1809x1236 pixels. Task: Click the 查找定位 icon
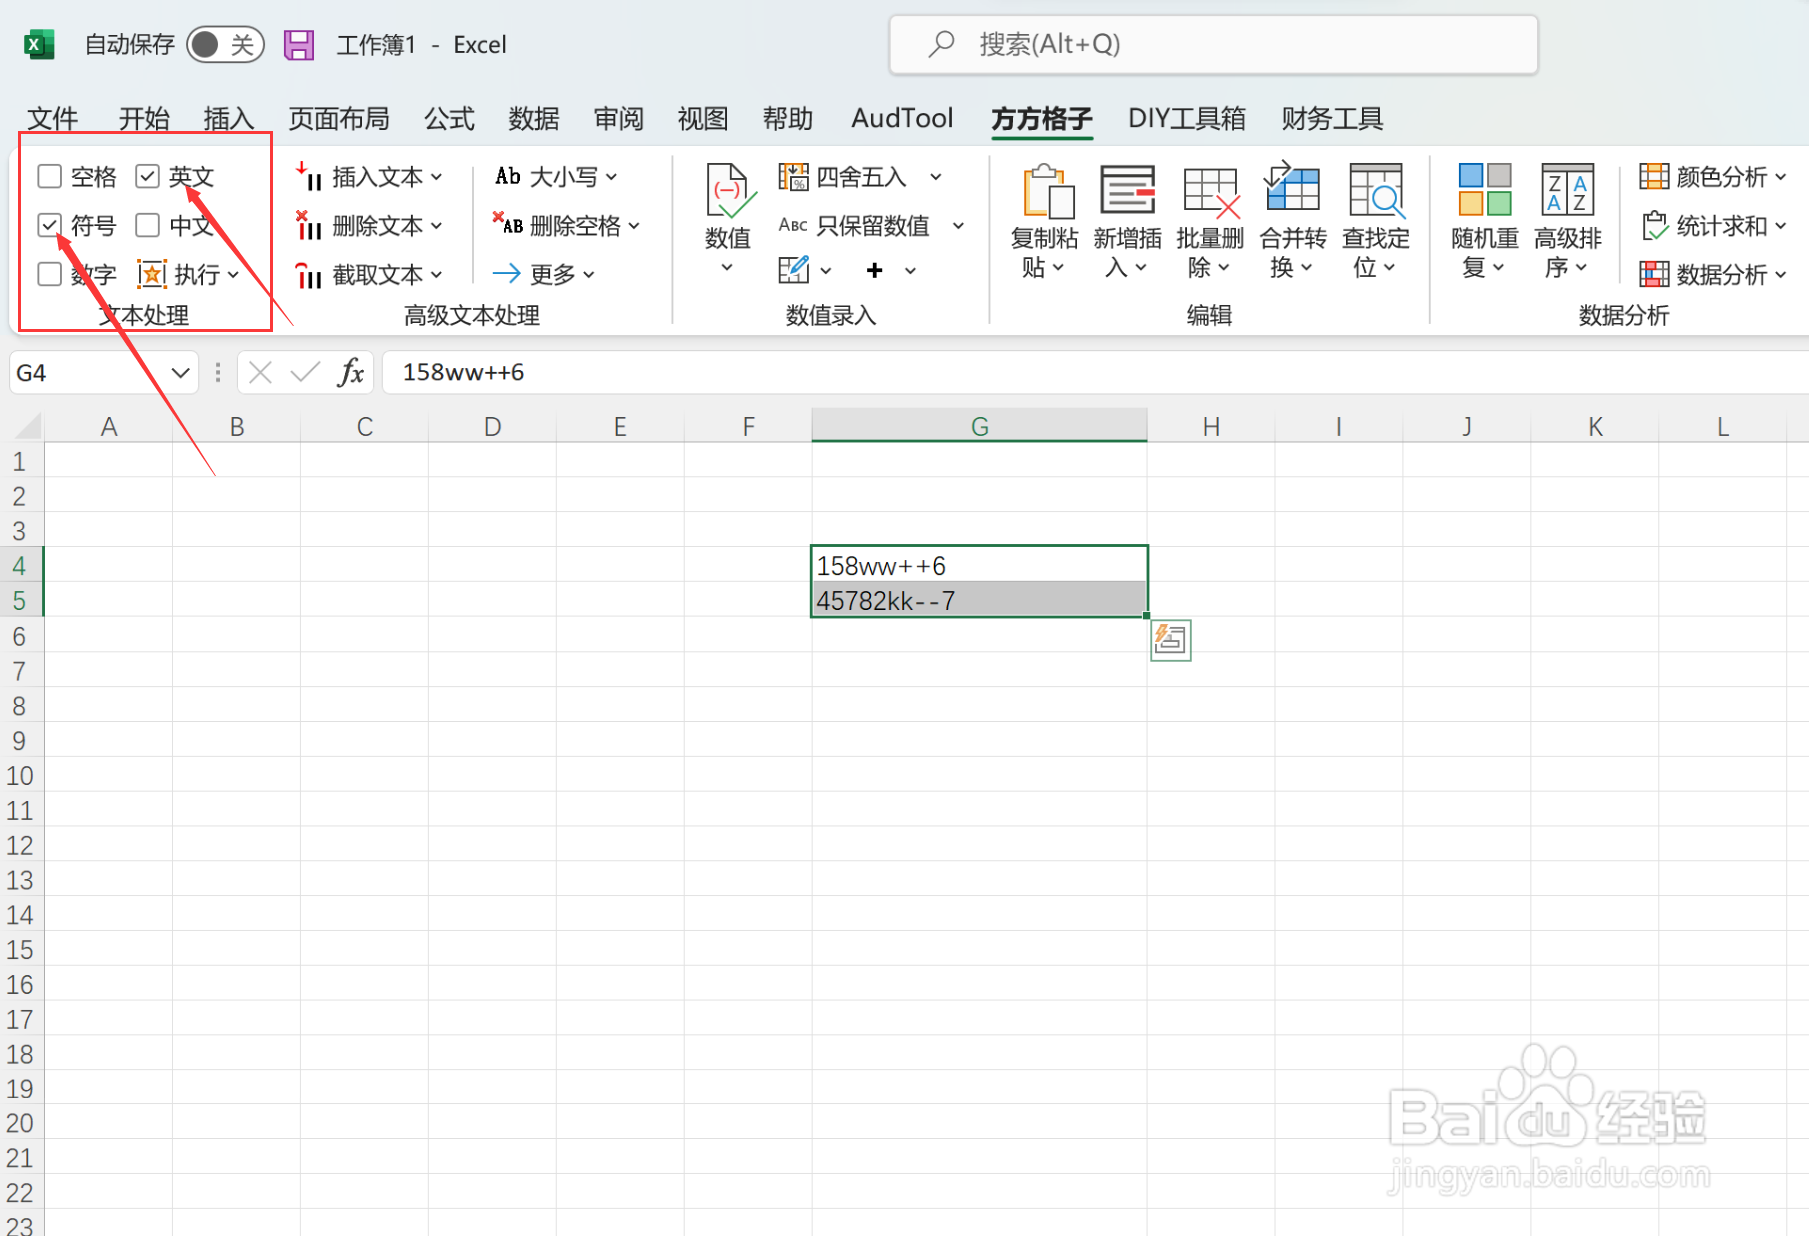tap(1376, 190)
